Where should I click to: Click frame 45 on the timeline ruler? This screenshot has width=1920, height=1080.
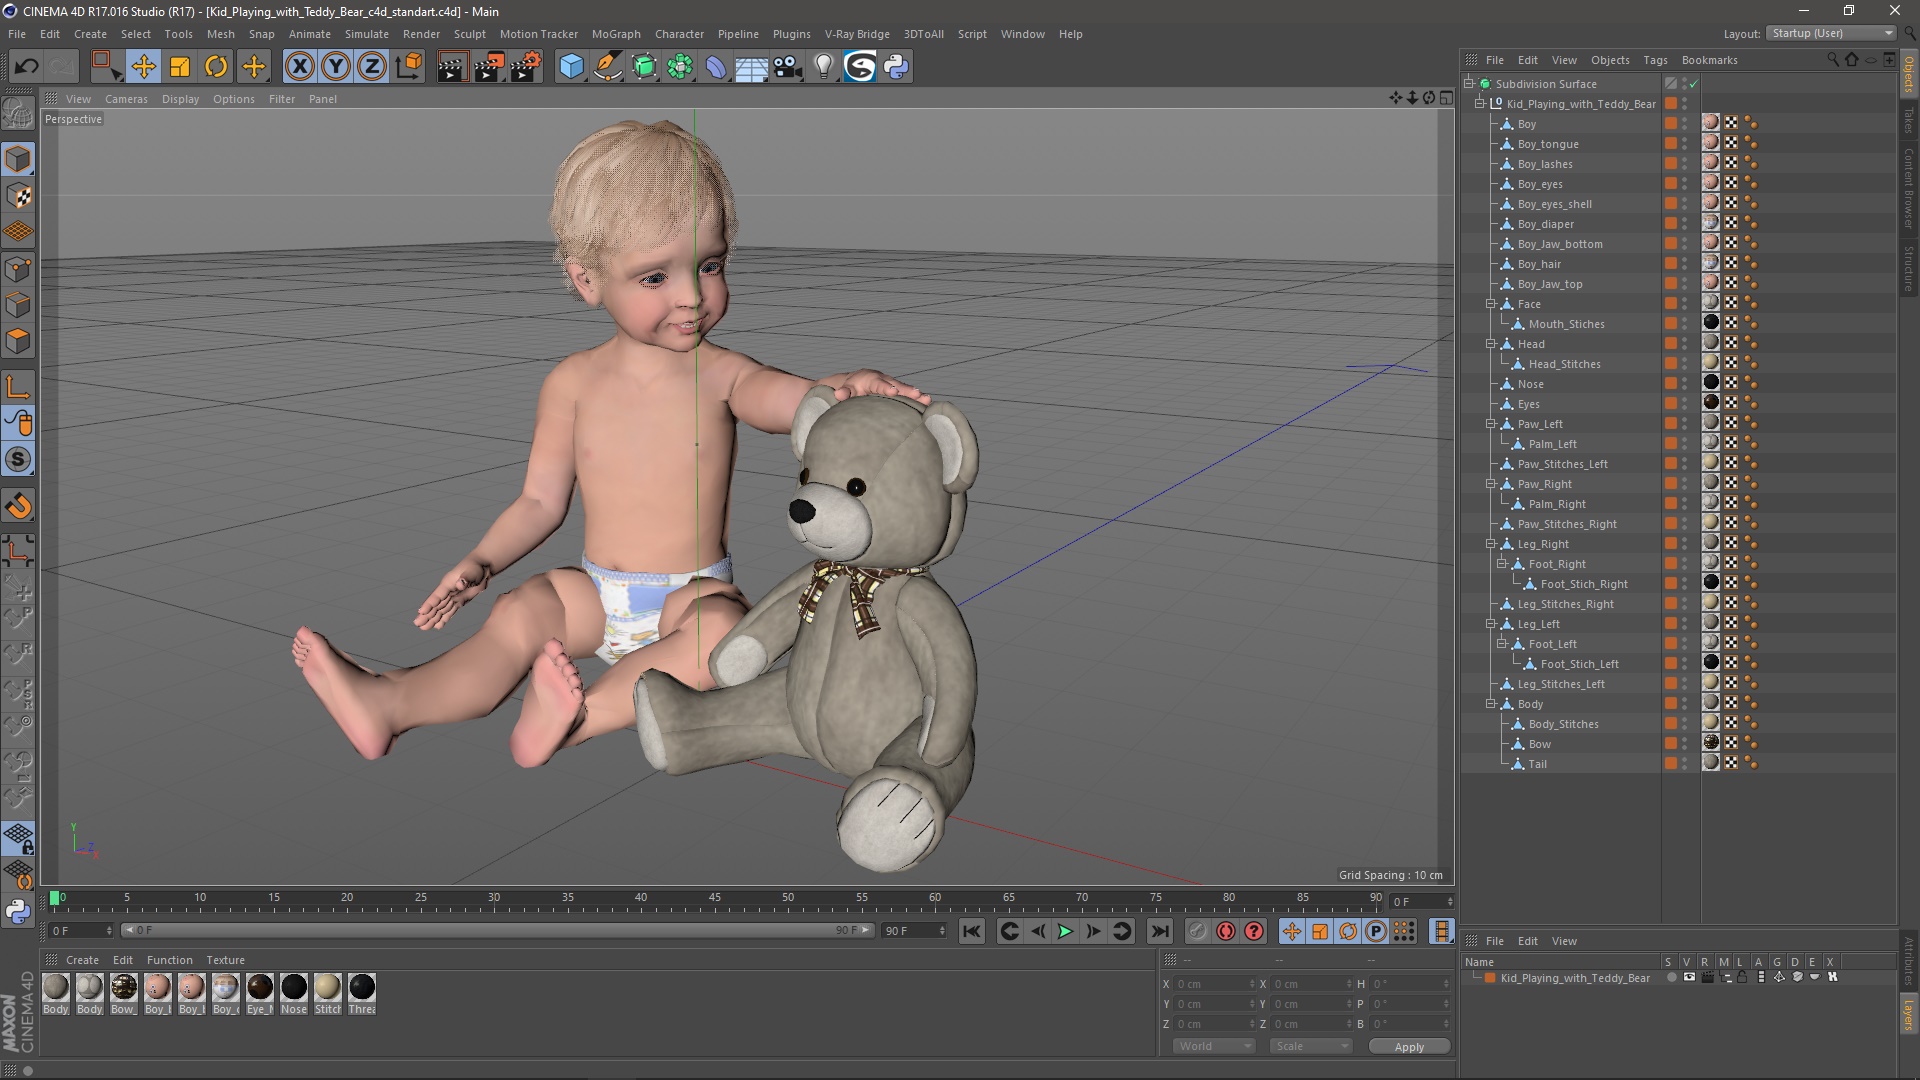click(x=715, y=898)
